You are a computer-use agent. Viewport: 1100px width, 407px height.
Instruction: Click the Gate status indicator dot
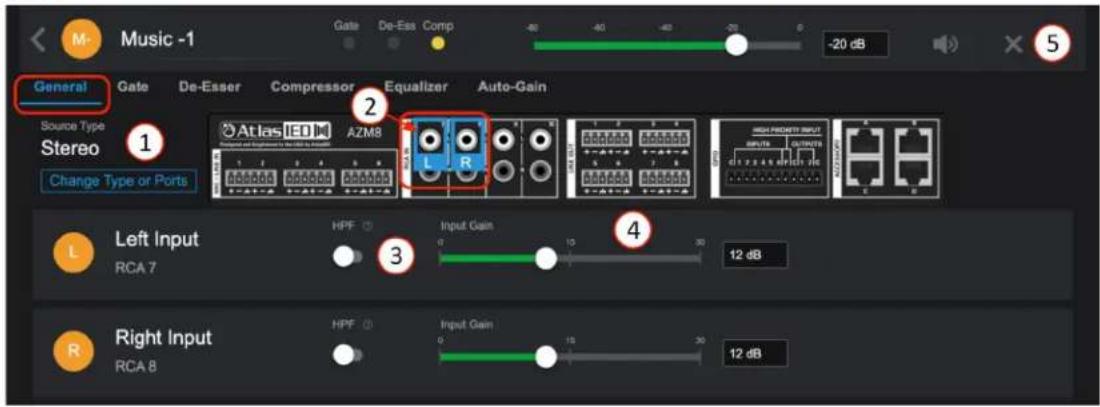pos(349,44)
